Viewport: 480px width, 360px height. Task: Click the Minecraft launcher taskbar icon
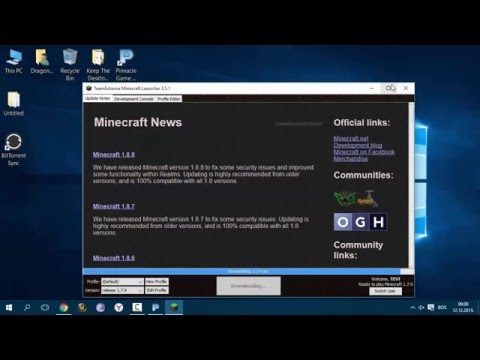point(174,307)
